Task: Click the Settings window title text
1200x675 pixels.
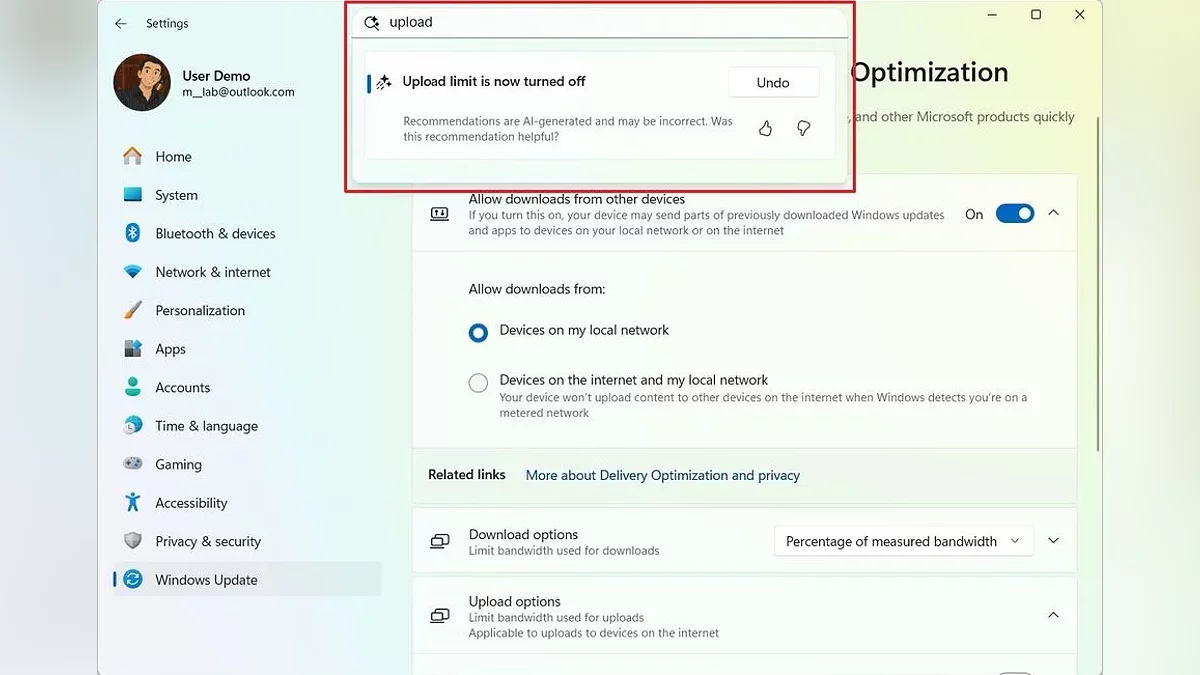Action: (167, 23)
